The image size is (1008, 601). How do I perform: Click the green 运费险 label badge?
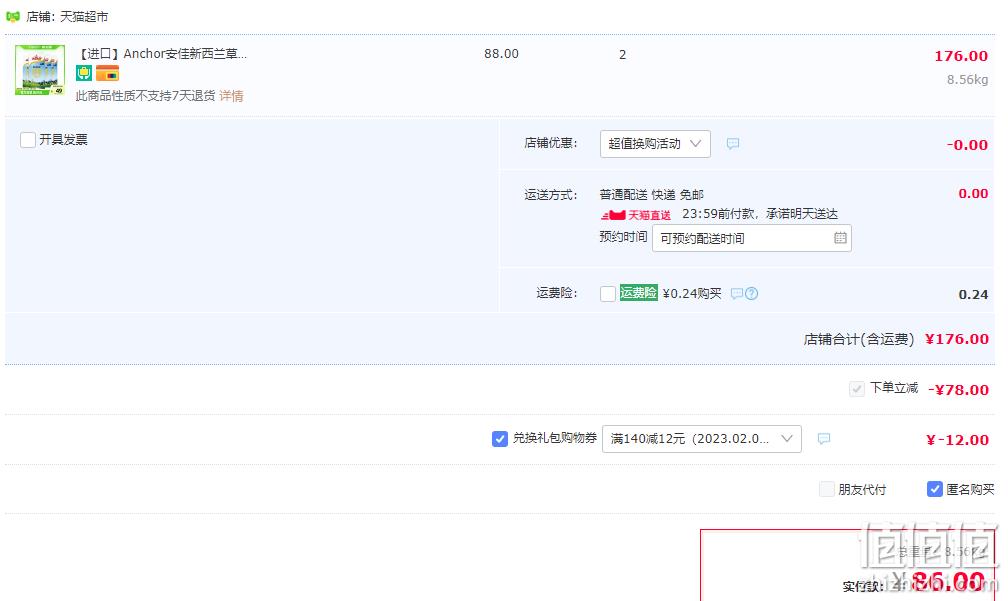click(x=638, y=293)
